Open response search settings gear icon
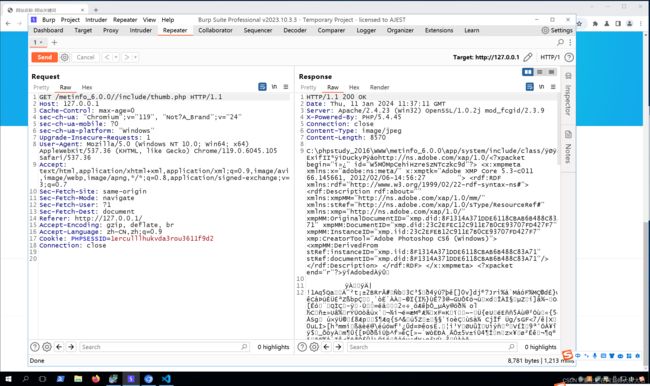Viewport: 650px width, 386px height. point(314,347)
